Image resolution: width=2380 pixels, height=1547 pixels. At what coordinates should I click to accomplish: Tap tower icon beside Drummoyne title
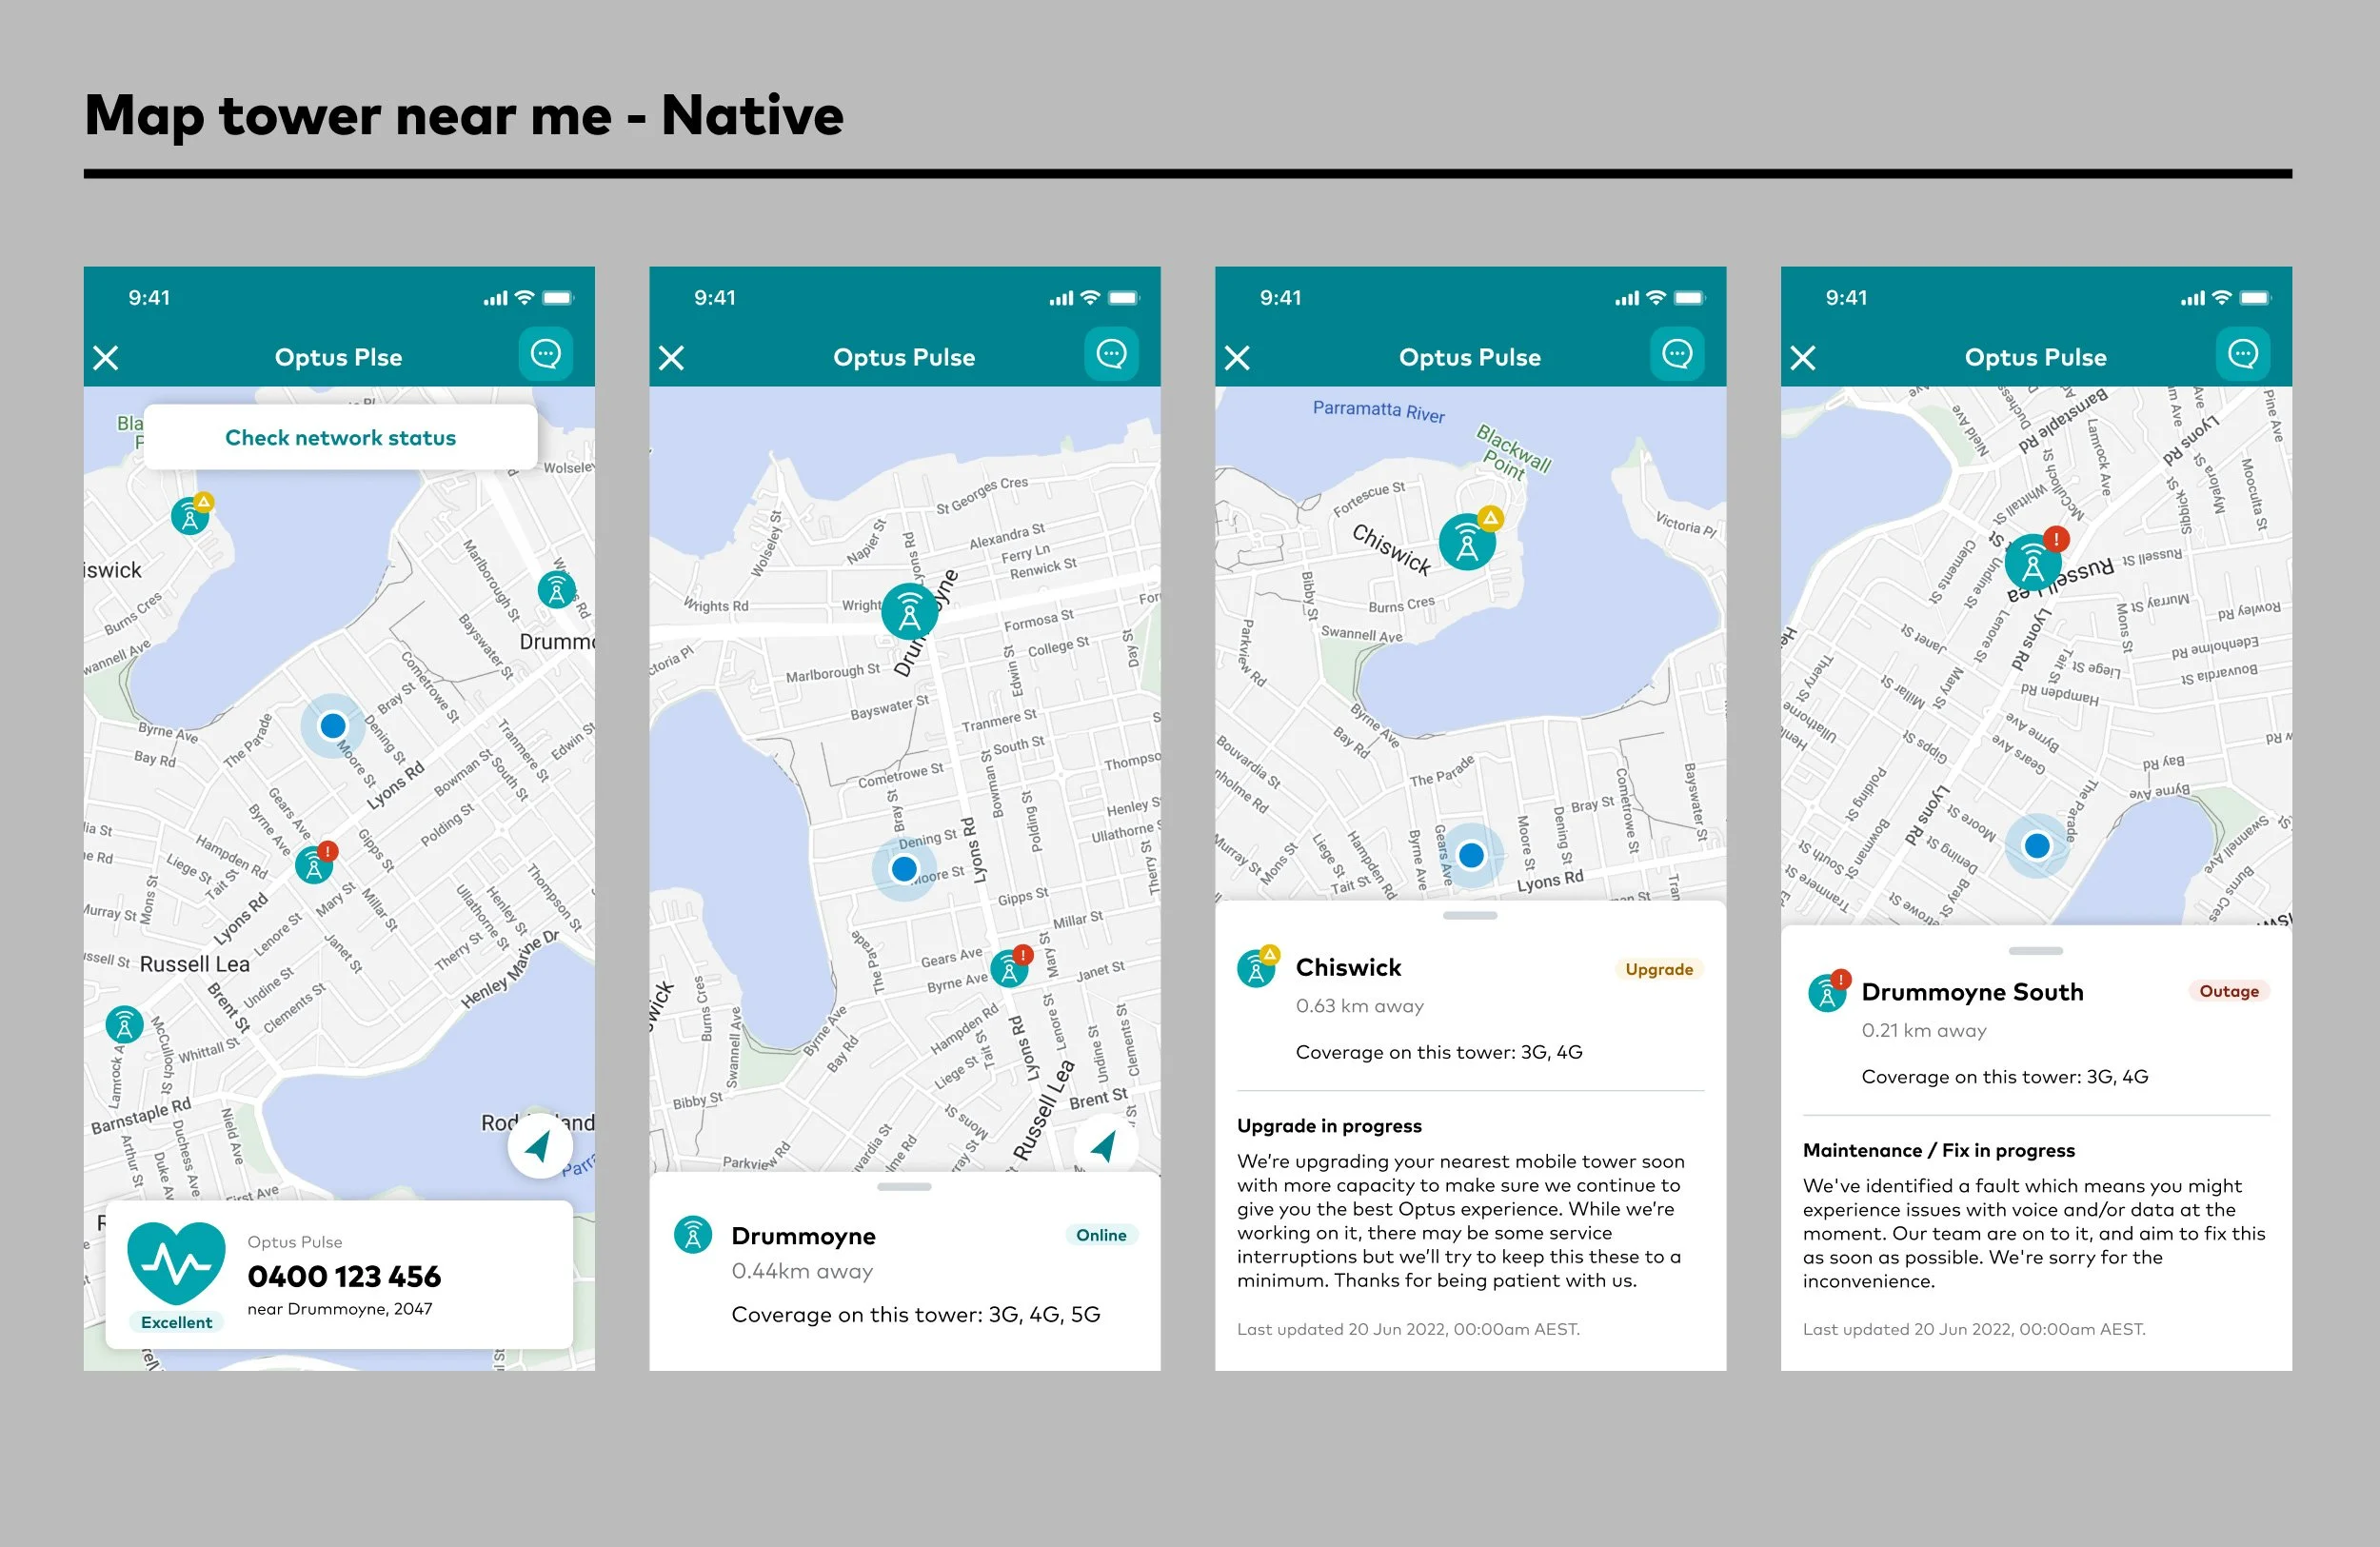pos(693,1235)
